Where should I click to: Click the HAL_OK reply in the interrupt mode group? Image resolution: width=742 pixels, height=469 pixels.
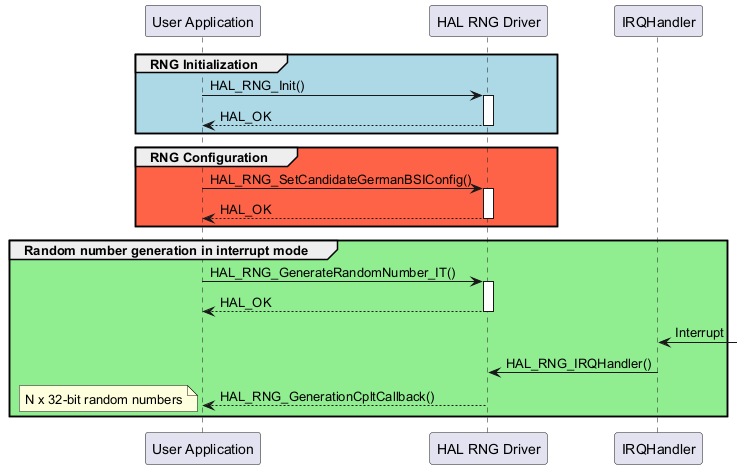tap(246, 302)
